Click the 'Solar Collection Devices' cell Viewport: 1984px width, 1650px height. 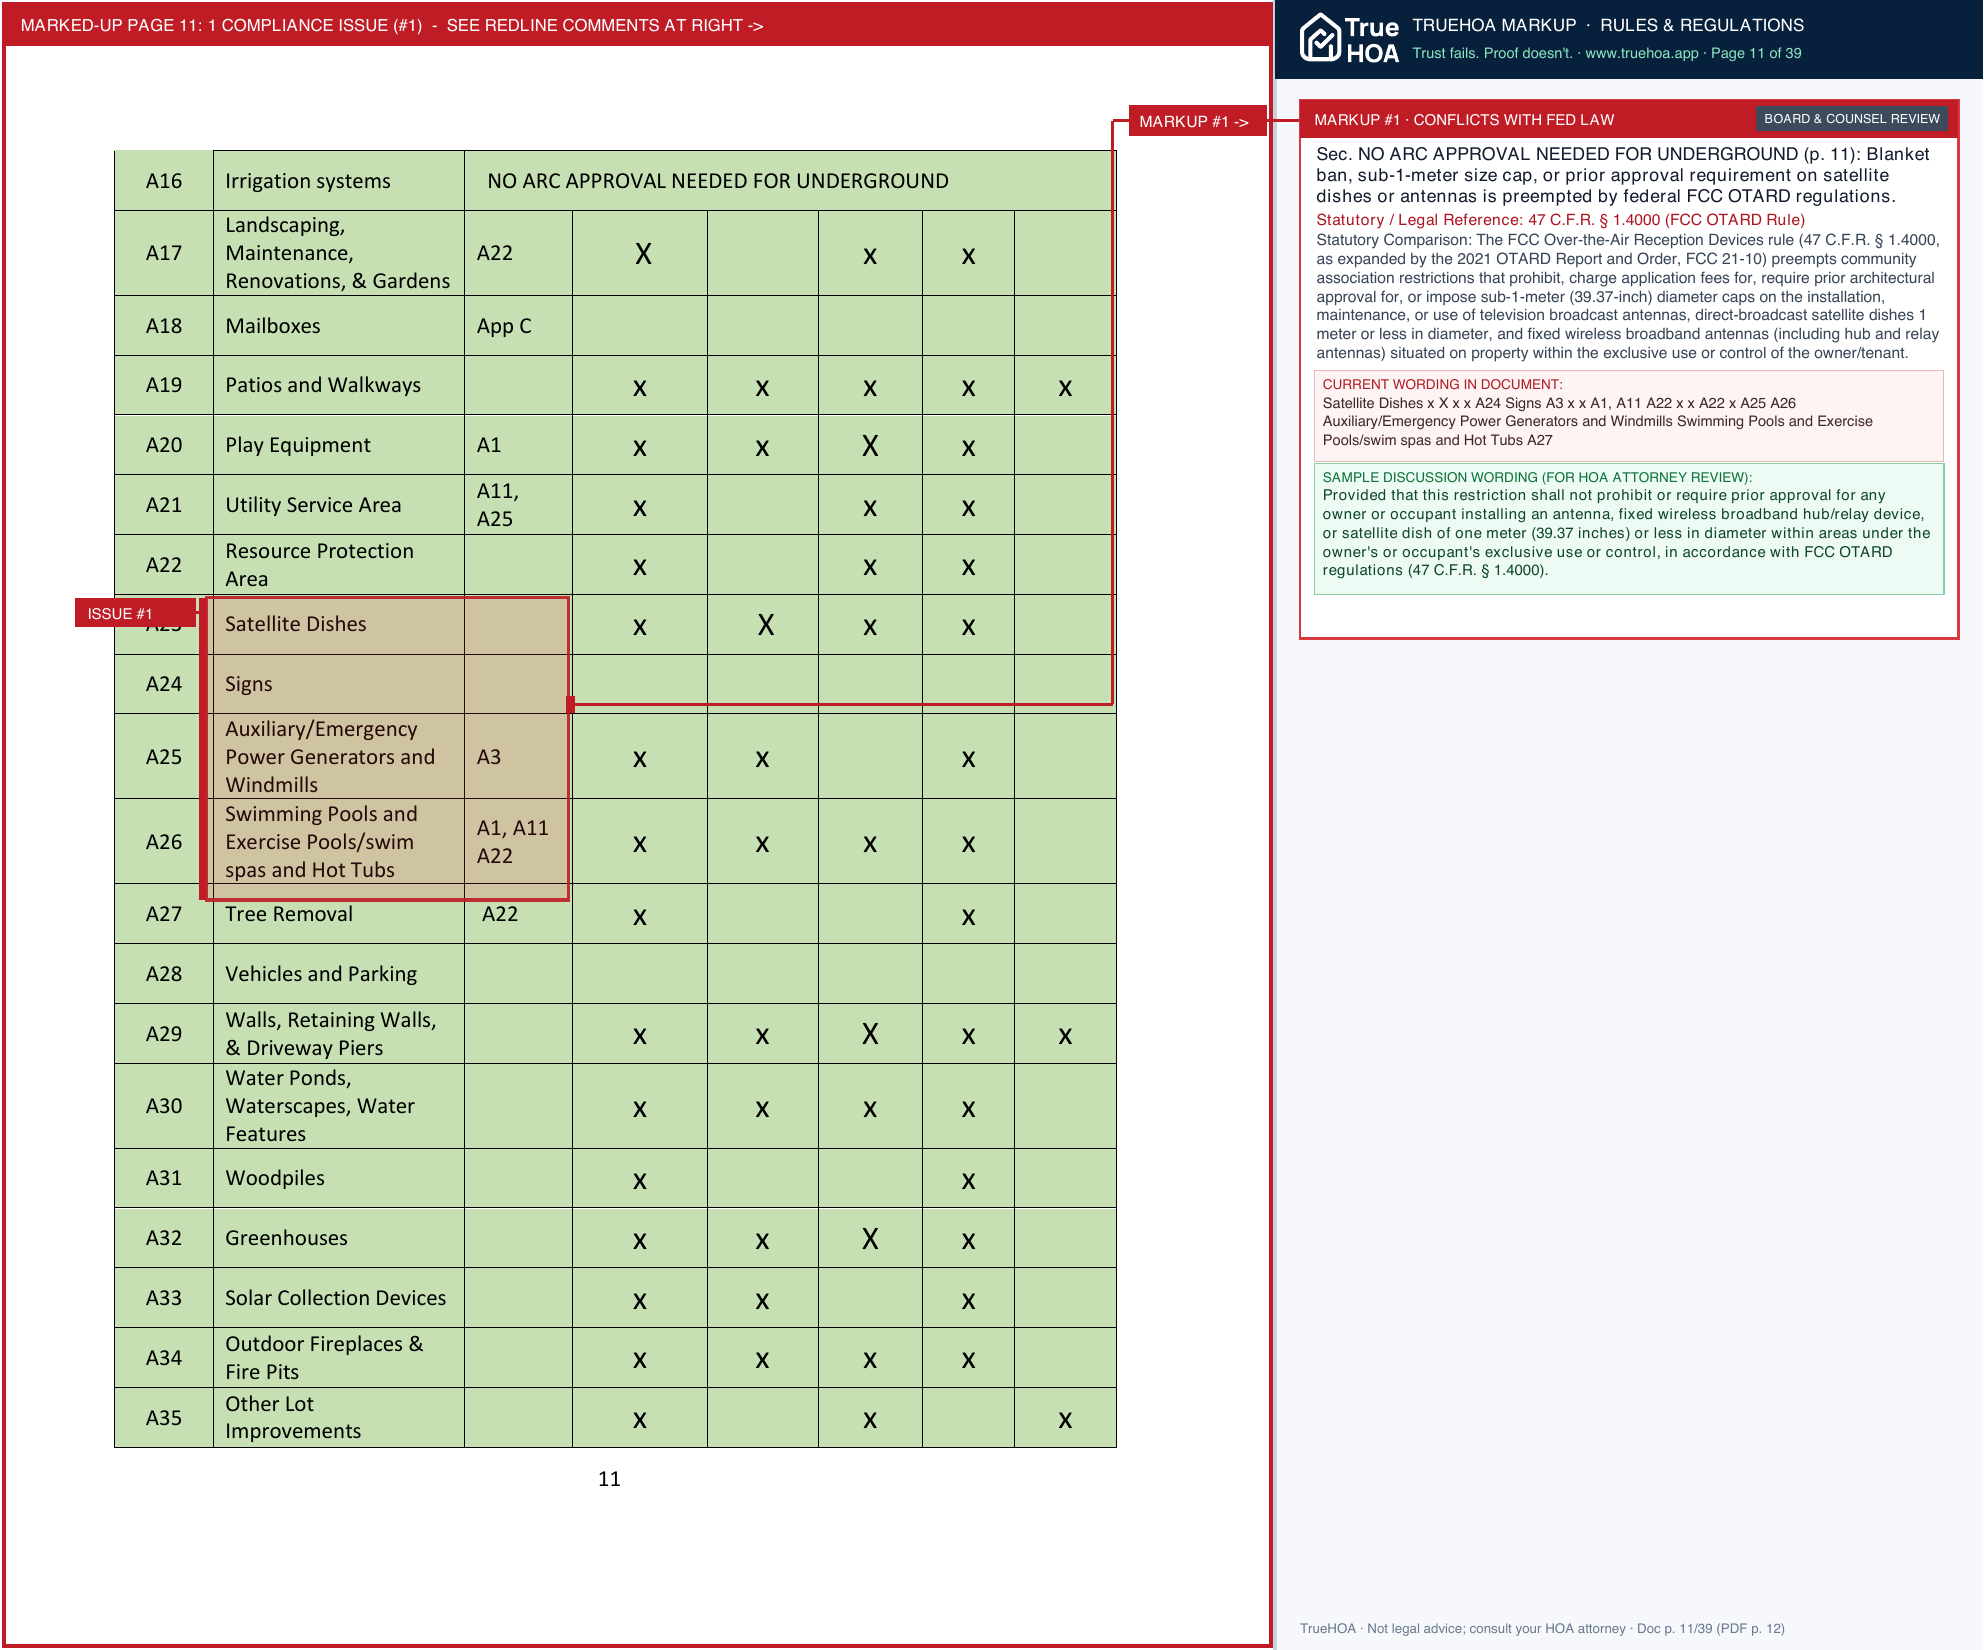(339, 1298)
